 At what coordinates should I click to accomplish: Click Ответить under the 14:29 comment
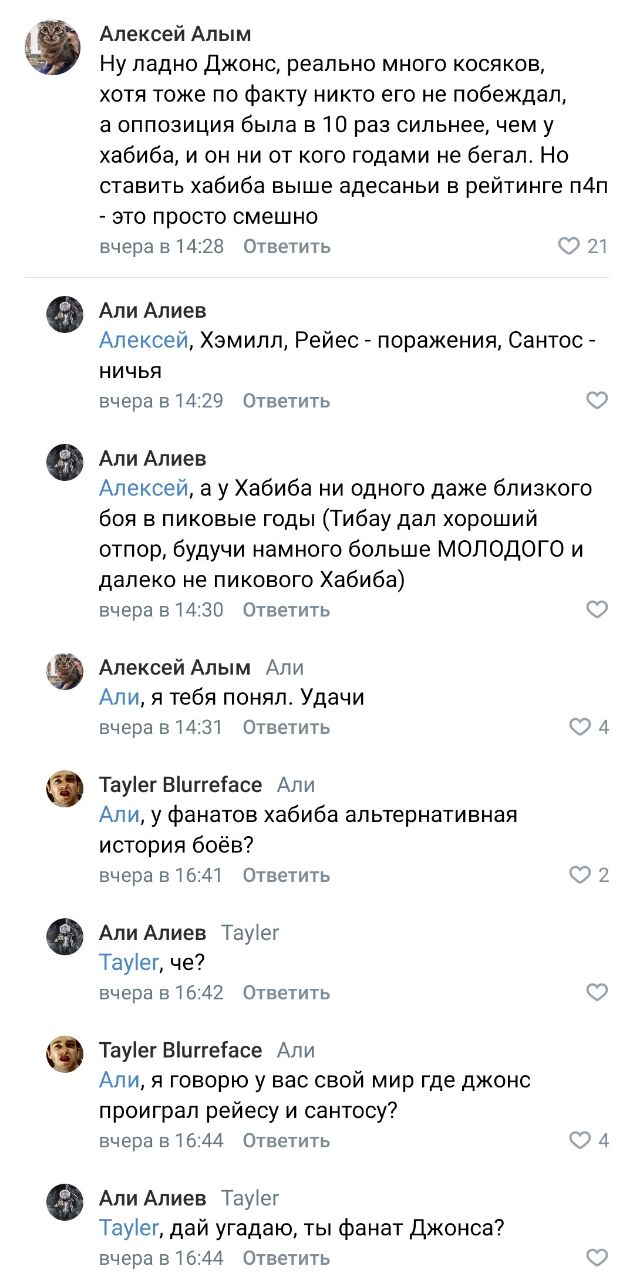pyautogui.click(x=286, y=401)
